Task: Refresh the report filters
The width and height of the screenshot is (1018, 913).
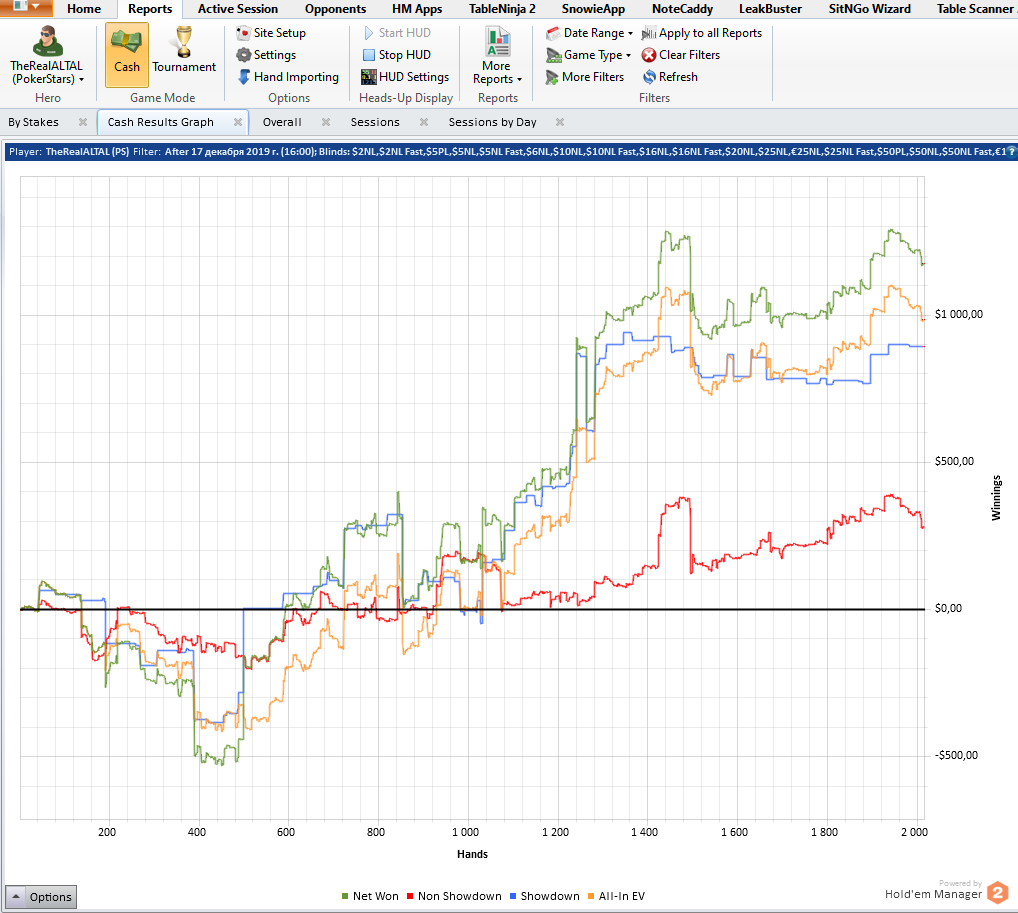Action: [669, 77]
